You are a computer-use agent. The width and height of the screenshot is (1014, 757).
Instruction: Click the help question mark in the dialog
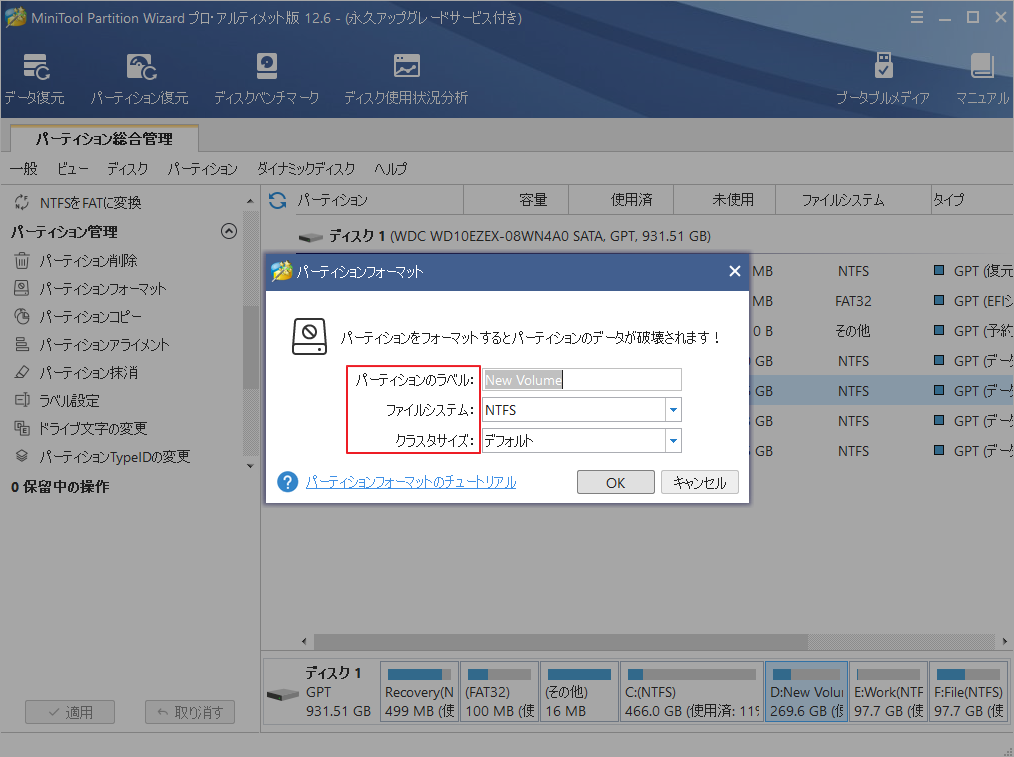pyautogui.click(x=287, y=482)
